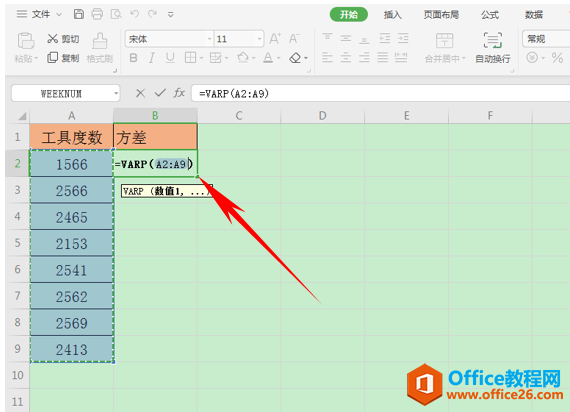Screen dimensions: 570x412
Task: Switch to the 页面布局 tab
Action: (x=441, y=15)
